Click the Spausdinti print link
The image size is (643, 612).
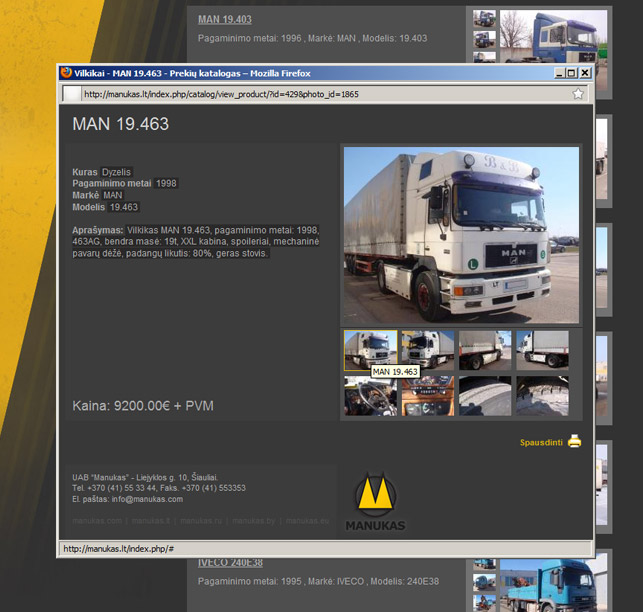pyautogui.click(x=541, y=443)
